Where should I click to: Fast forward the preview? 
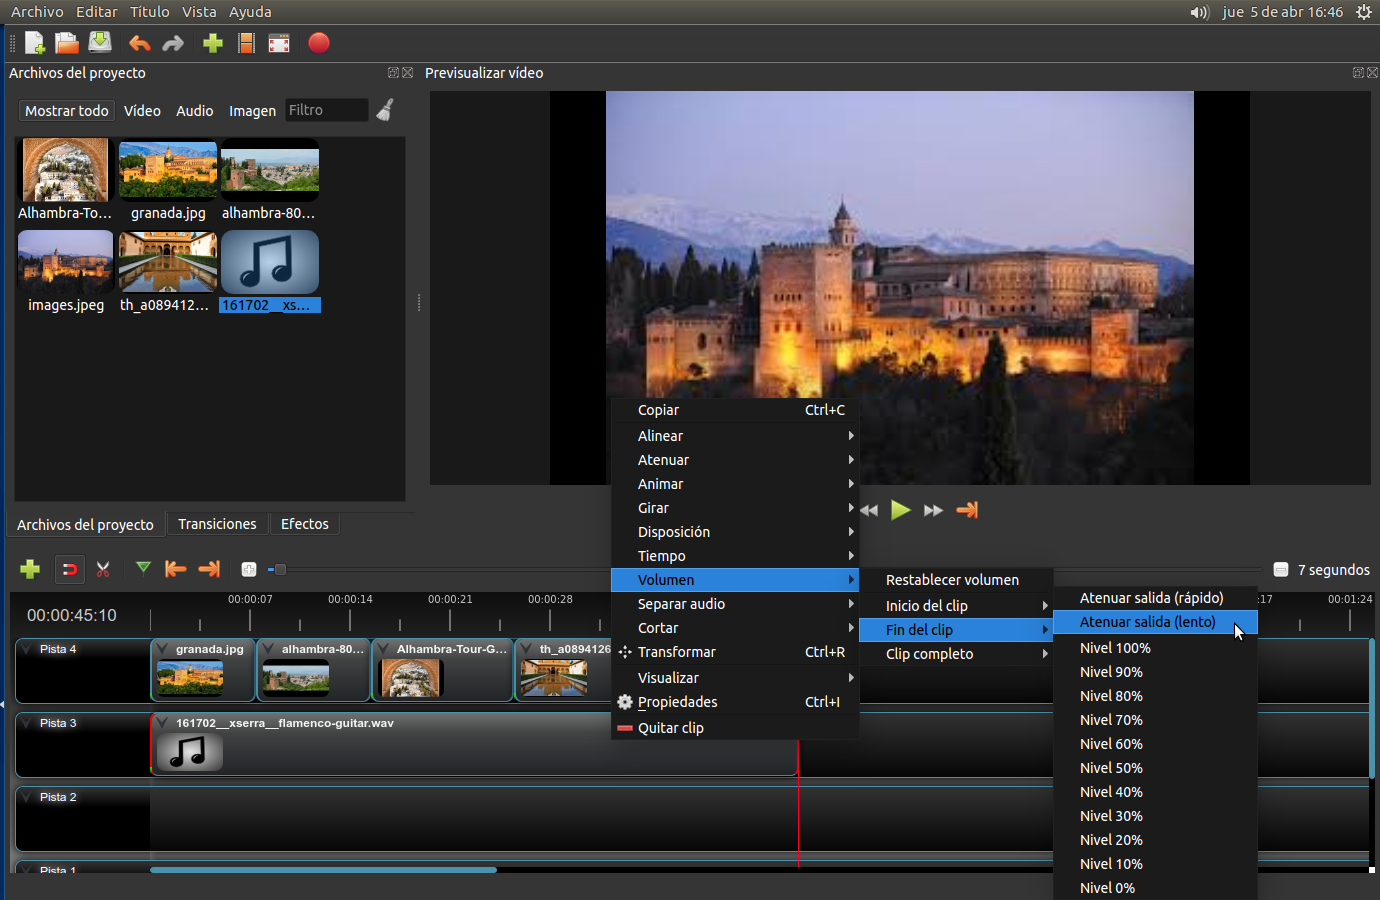pyautogui.click(x=933, y=510)
